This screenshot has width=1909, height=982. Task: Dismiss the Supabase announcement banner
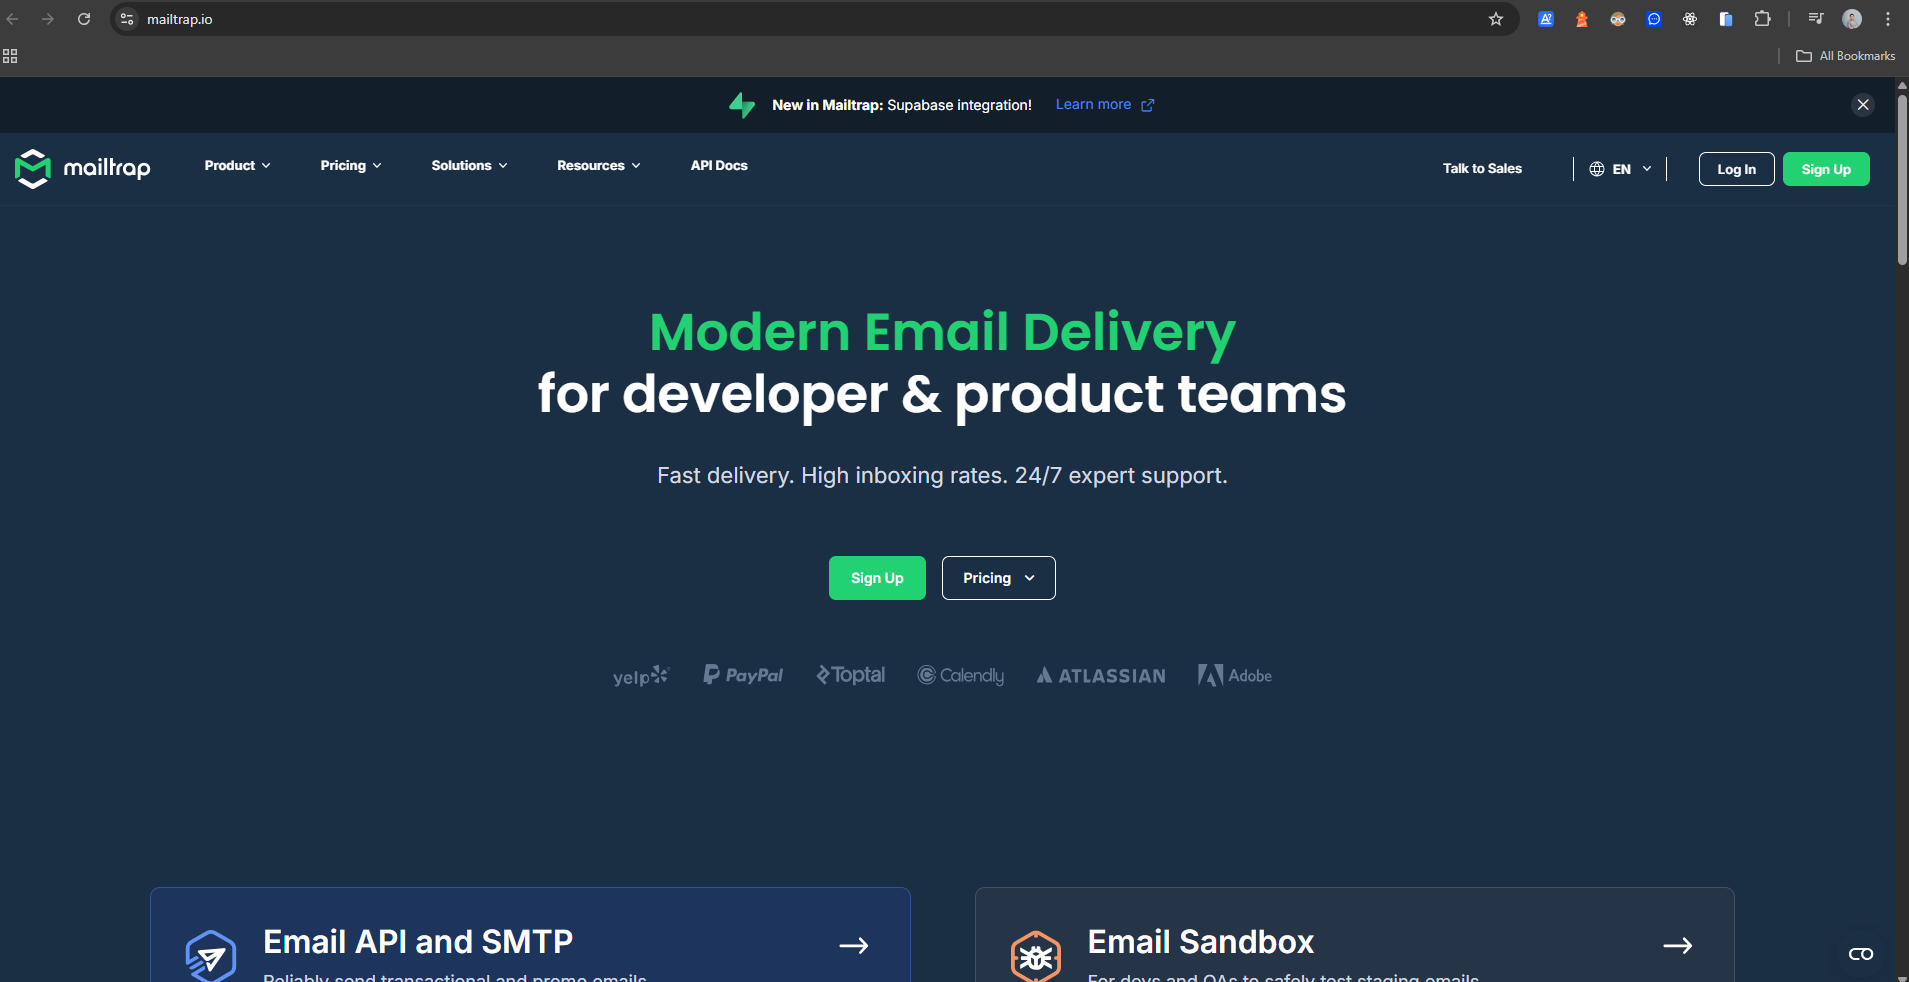(x=1862, y=105)
